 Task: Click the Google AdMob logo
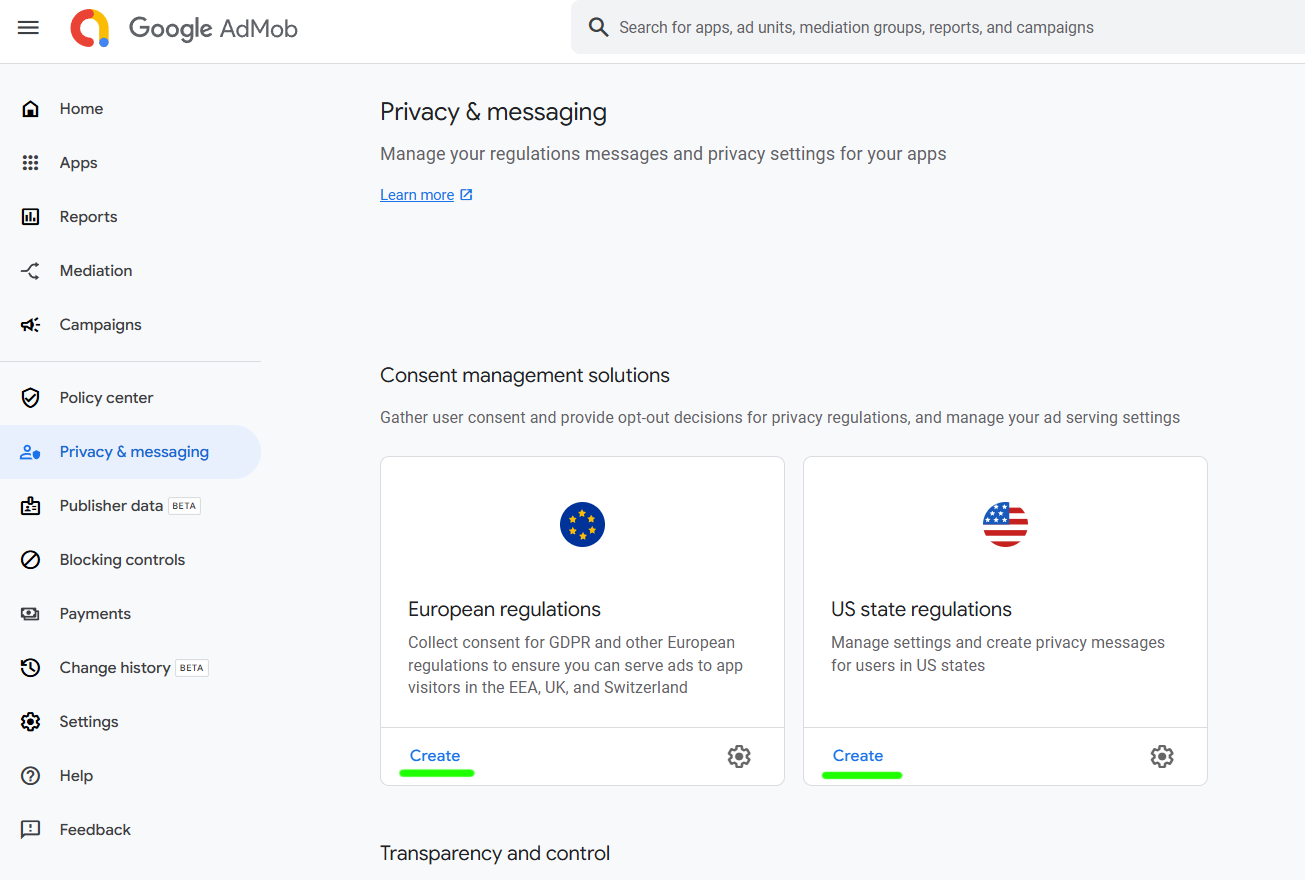(x=185, y=28)
